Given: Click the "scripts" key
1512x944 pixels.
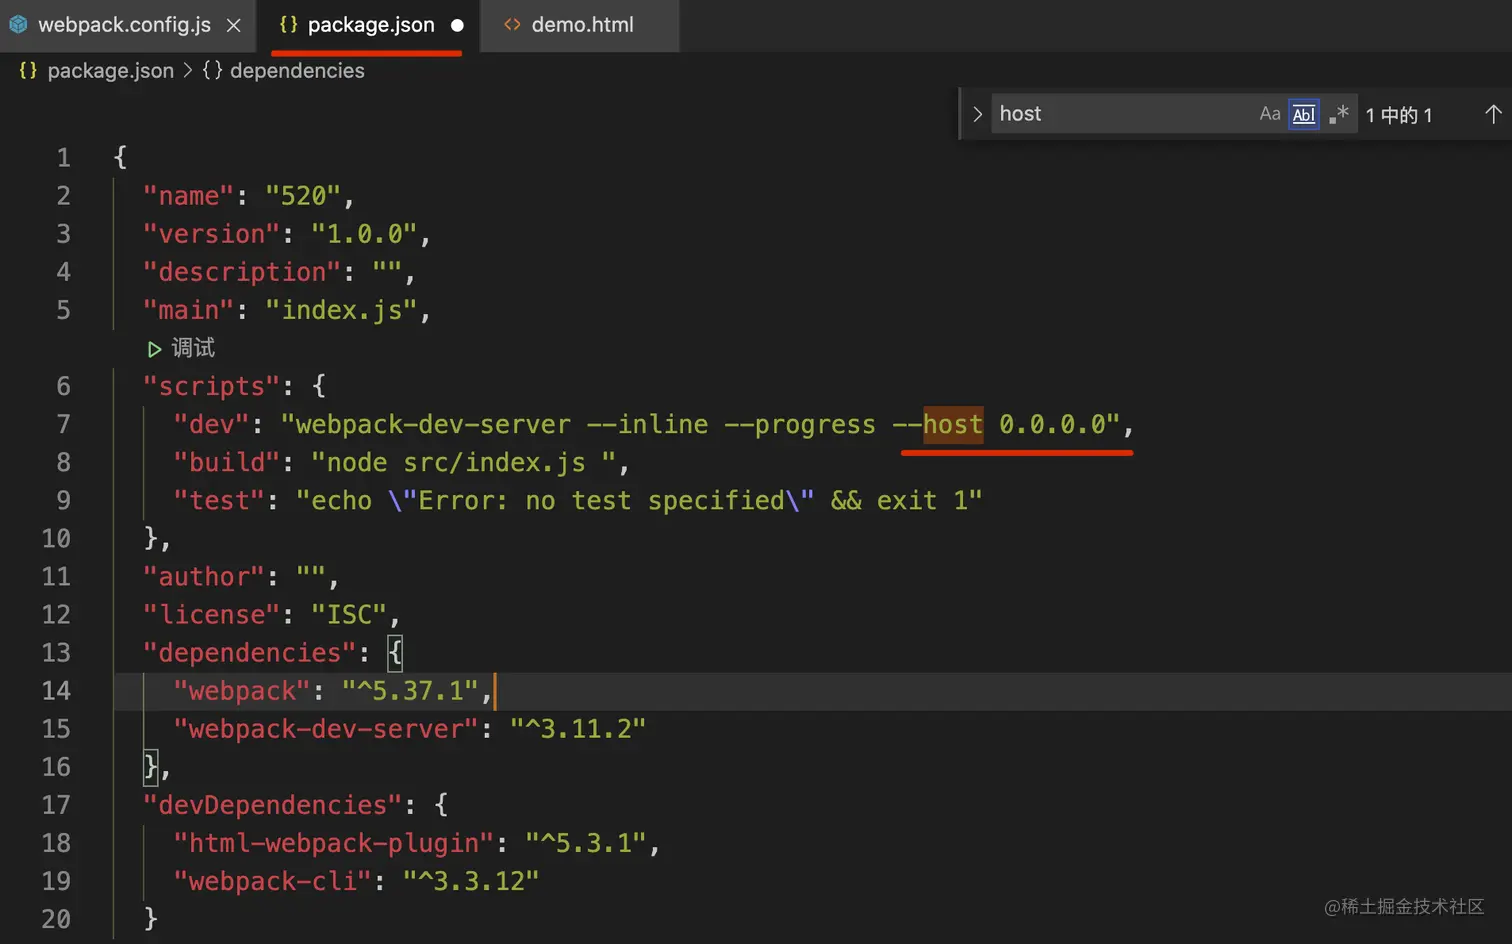Looking at the screenshot, I should tap(211, 386).
